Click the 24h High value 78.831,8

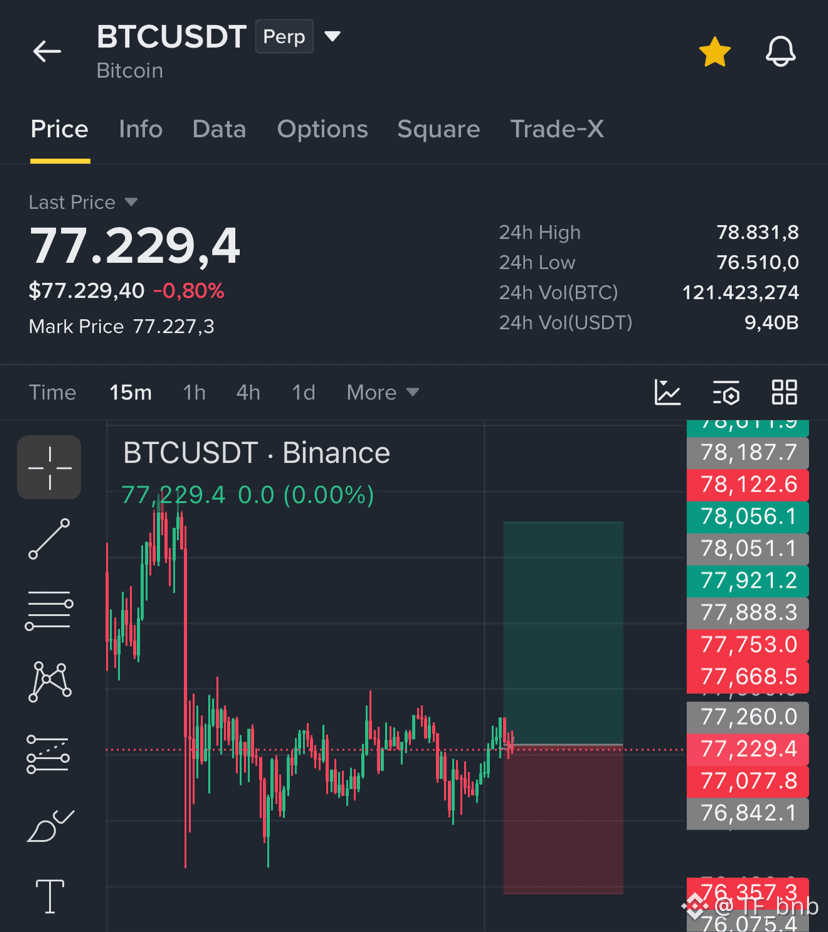[x=757, y=232]
